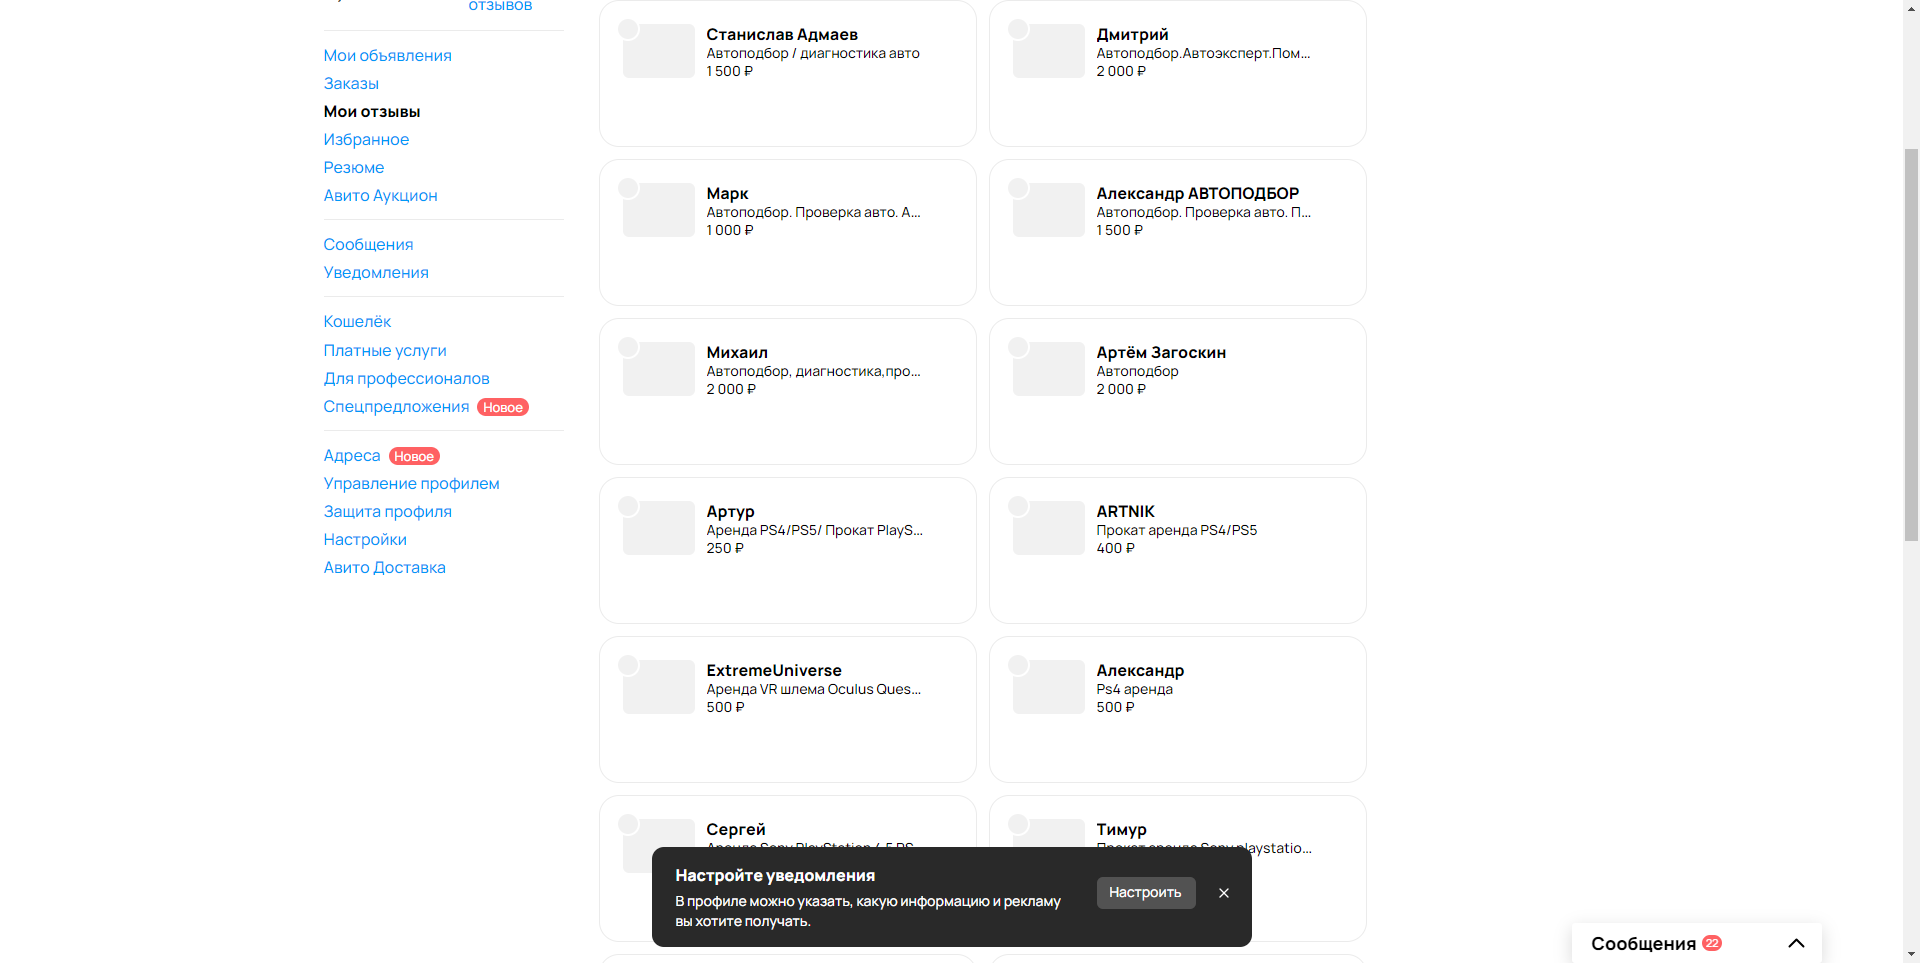
Task: Open Кошелёк link in the sidebar
Action: point(357,321)
